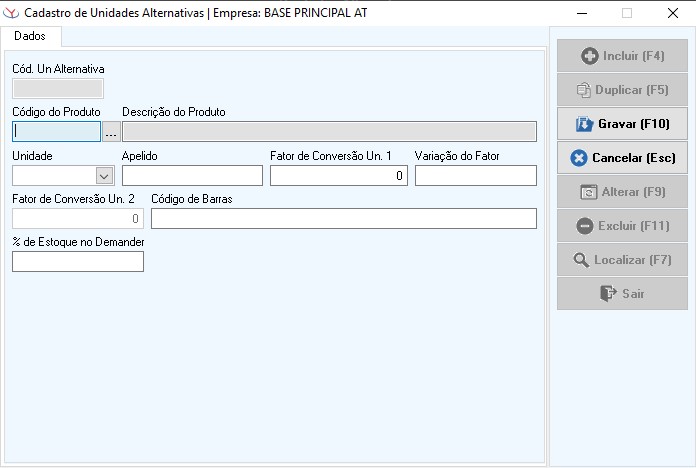Focus the Código do Produto field
The image size is (696, 468).
pos(57,132)
